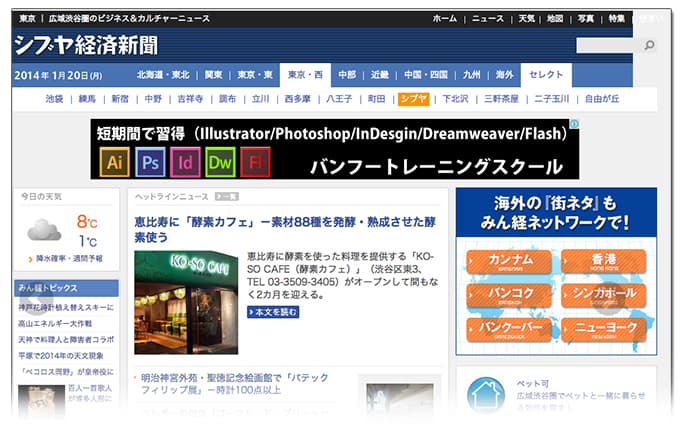Go to the 練馬 area link
This screenshot has width=690, height=444.
(x=87, y=99)
